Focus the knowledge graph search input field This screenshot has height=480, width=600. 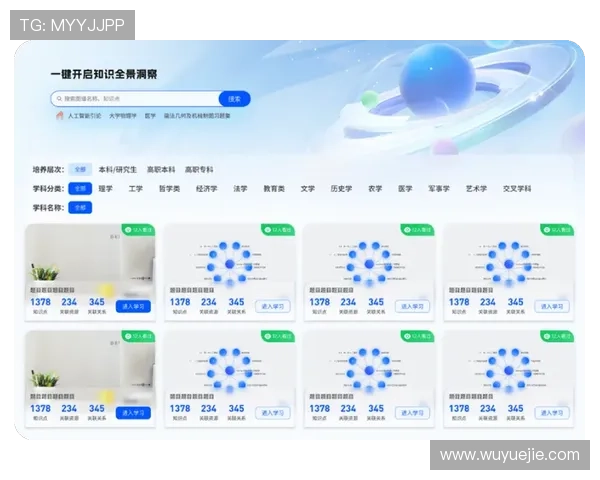135,99
